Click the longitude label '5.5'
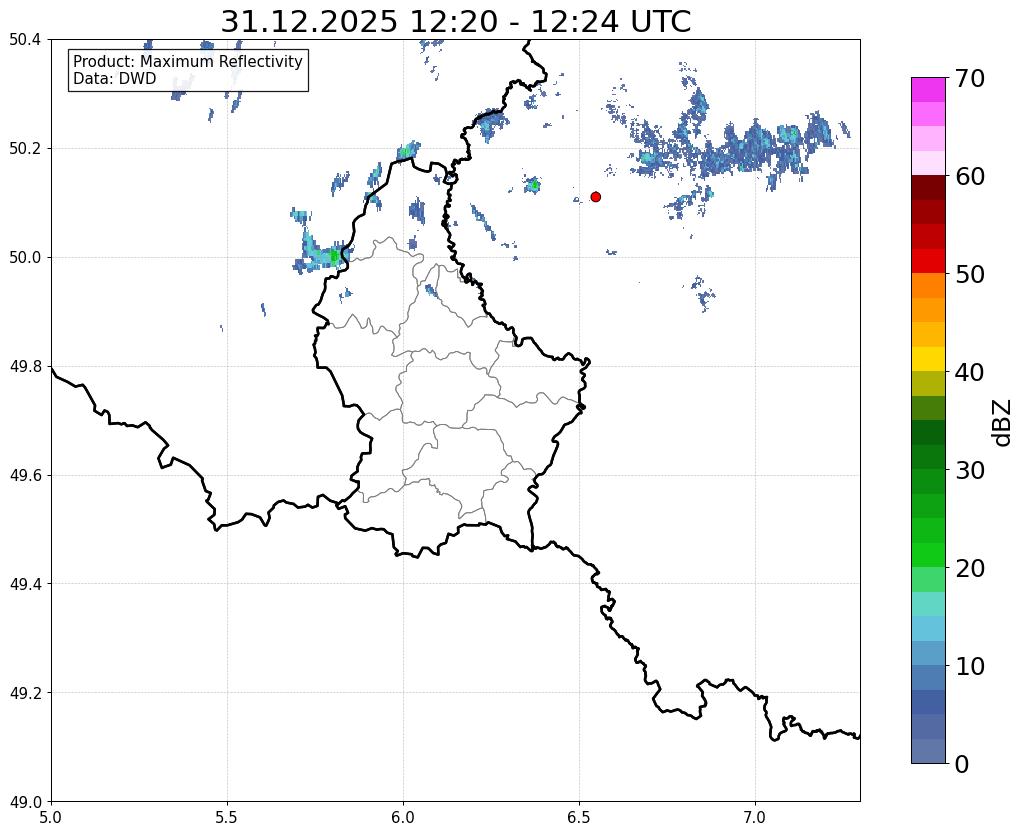 227,817
